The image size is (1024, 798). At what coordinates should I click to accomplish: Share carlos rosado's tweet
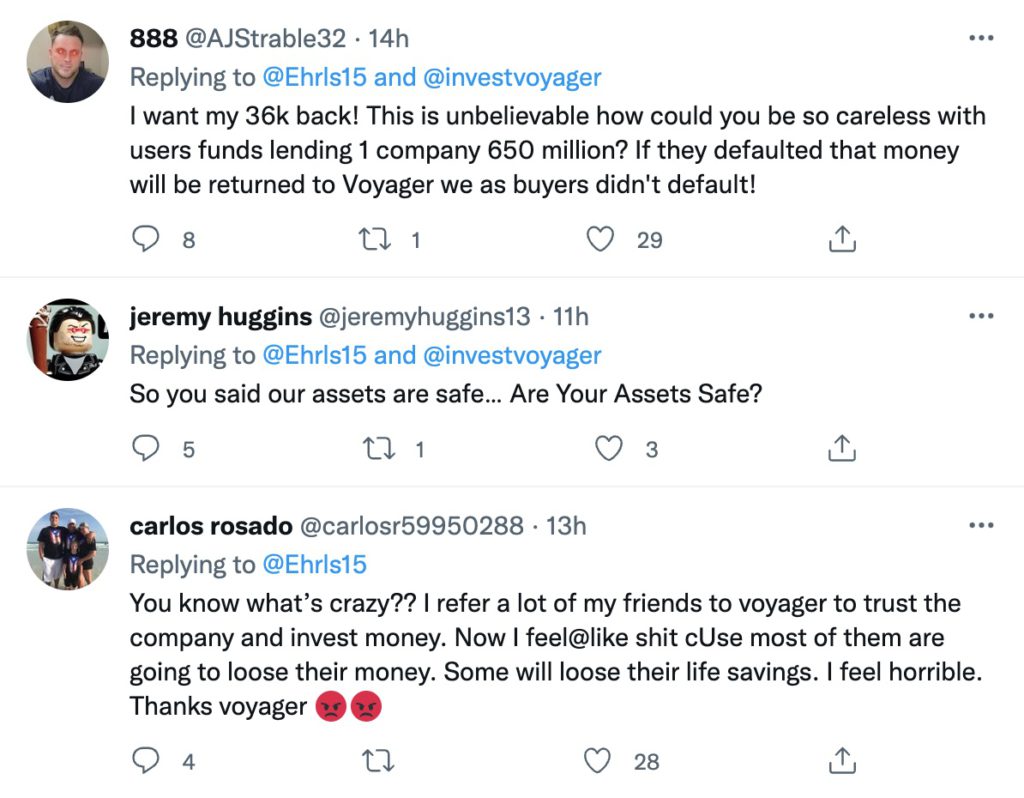[x=842, y=761]
